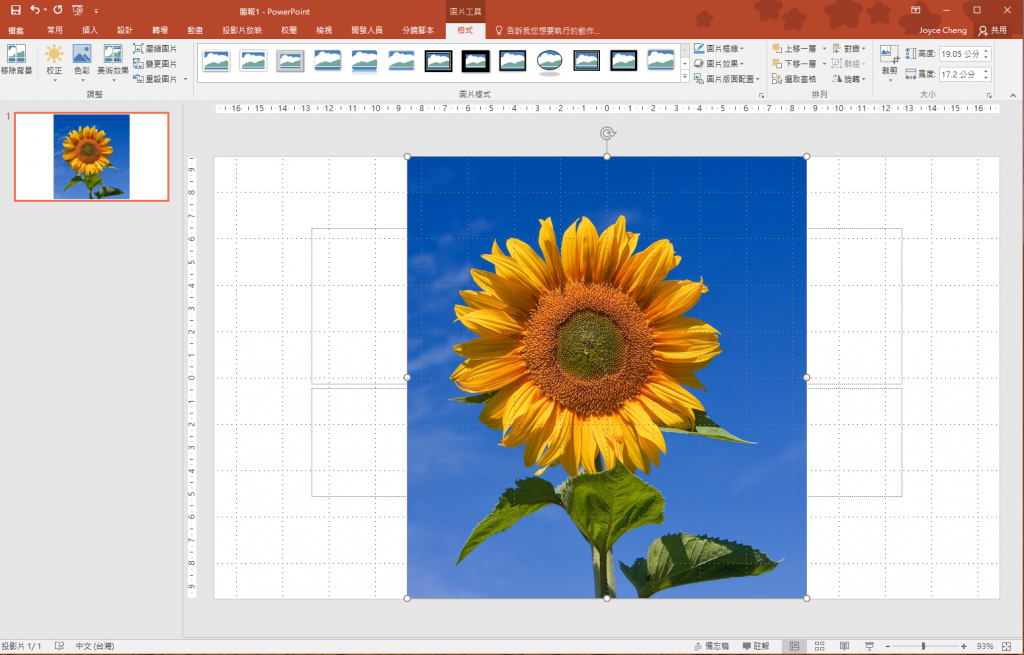Click 變更圖片 (Change Picture)
This screenshot has width=1024, height=655.
coord(155,64)
